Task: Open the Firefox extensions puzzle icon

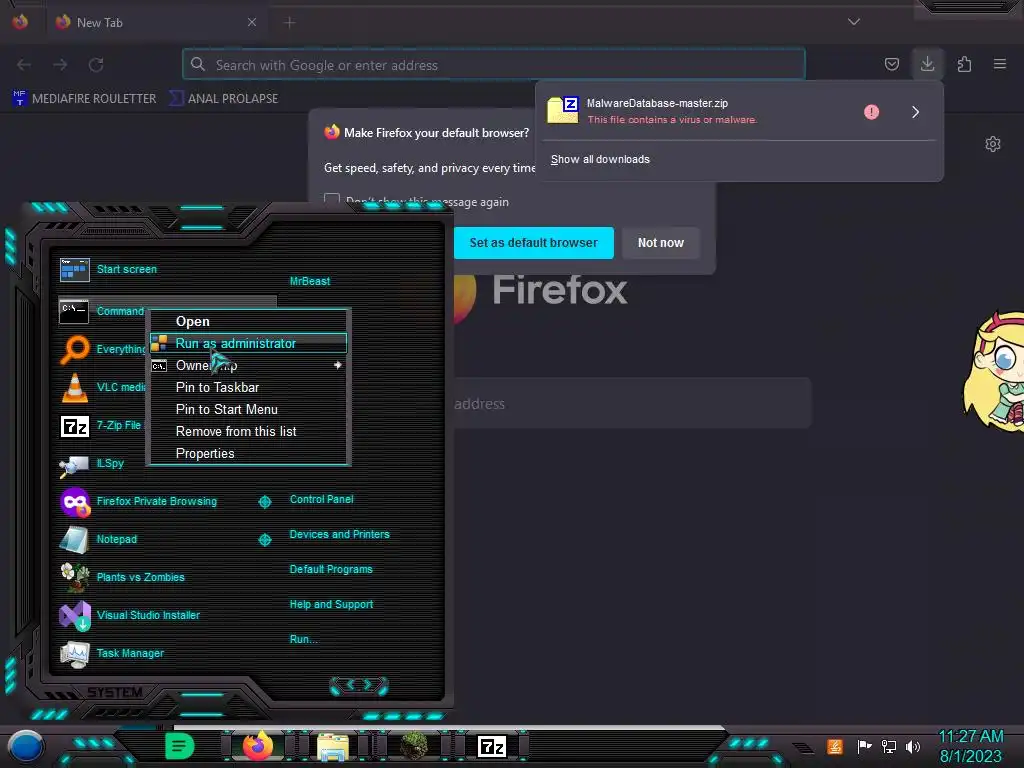Action: 964,64
